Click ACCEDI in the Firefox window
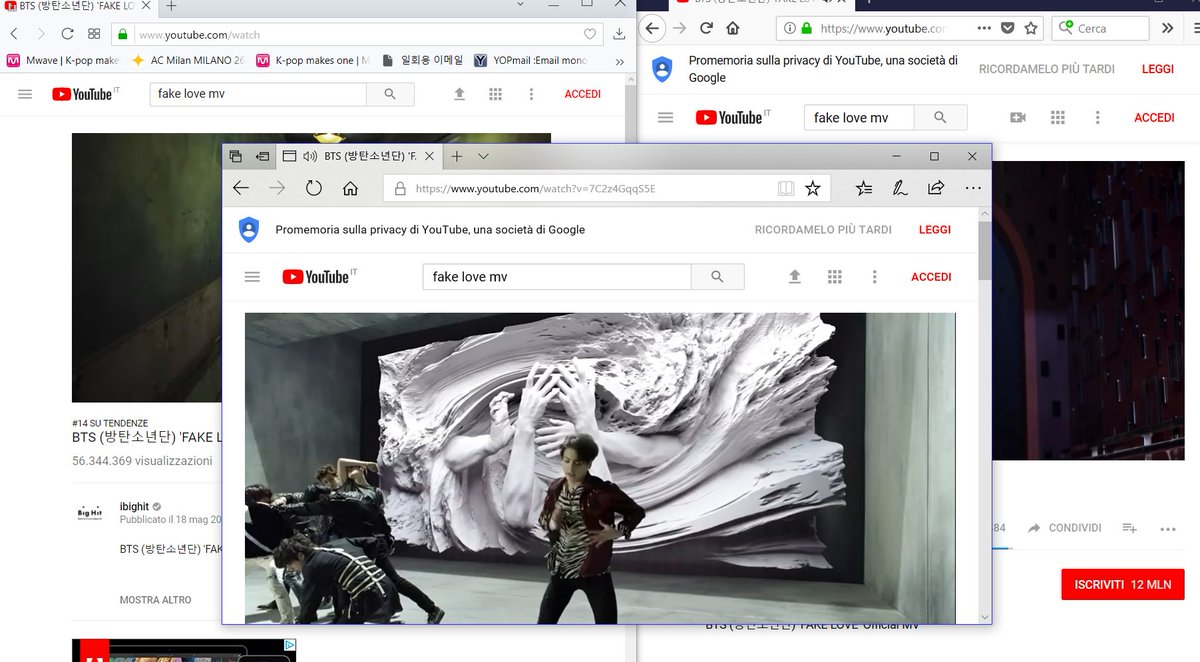The width and height of the screenshot is (1200, 662). click(1154, 118)
